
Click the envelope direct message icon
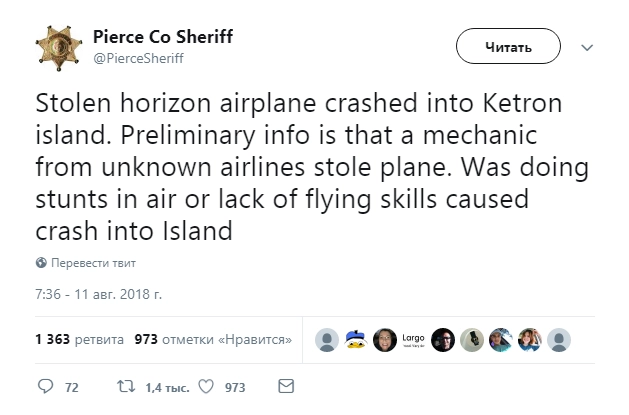(x=285, y=386)
